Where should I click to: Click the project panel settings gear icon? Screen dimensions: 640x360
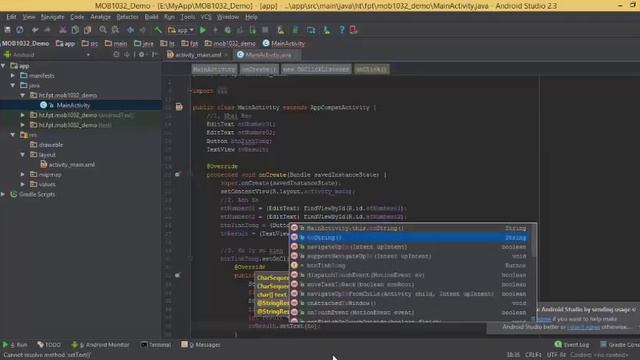pyautogui.click(x=142, y=54)
